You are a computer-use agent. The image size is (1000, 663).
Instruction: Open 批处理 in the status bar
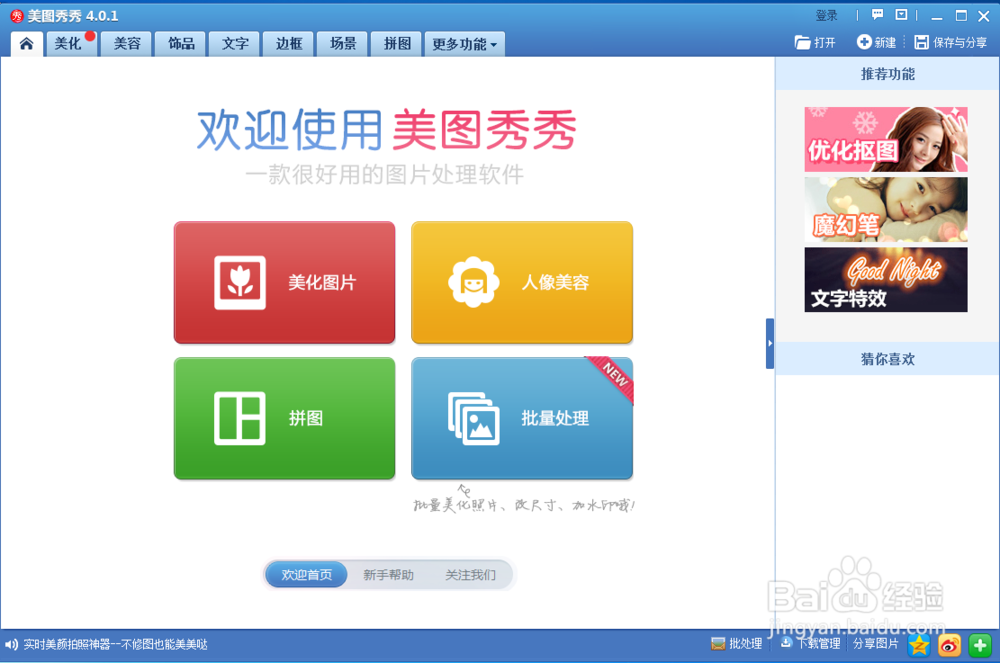(737, 644)
